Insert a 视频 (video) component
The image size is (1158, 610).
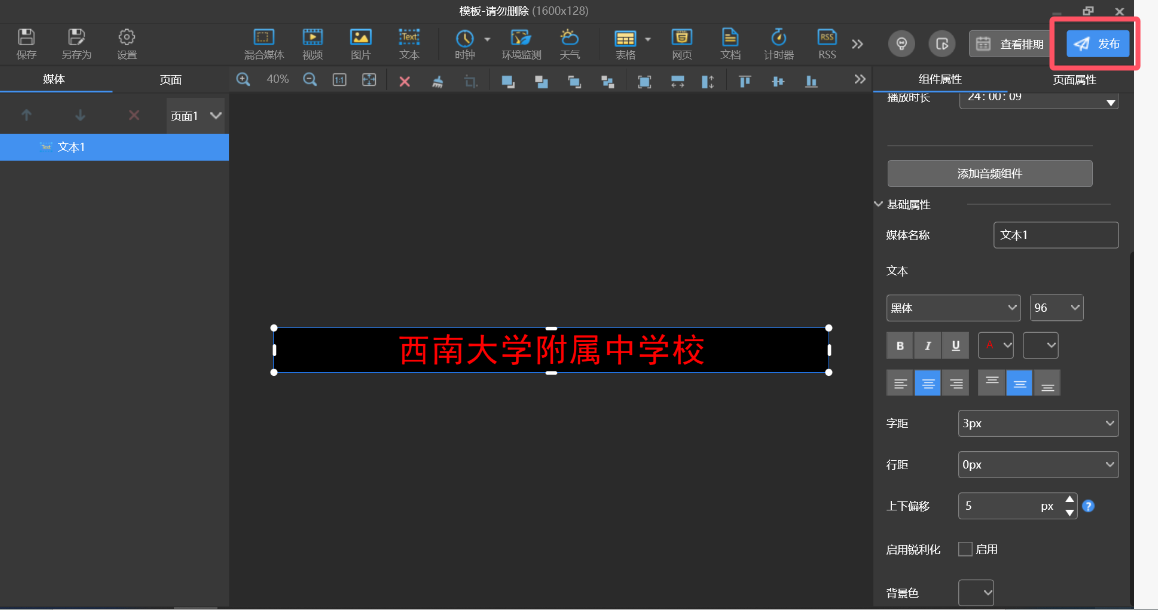pyautogui.click(x=313, y=43)
